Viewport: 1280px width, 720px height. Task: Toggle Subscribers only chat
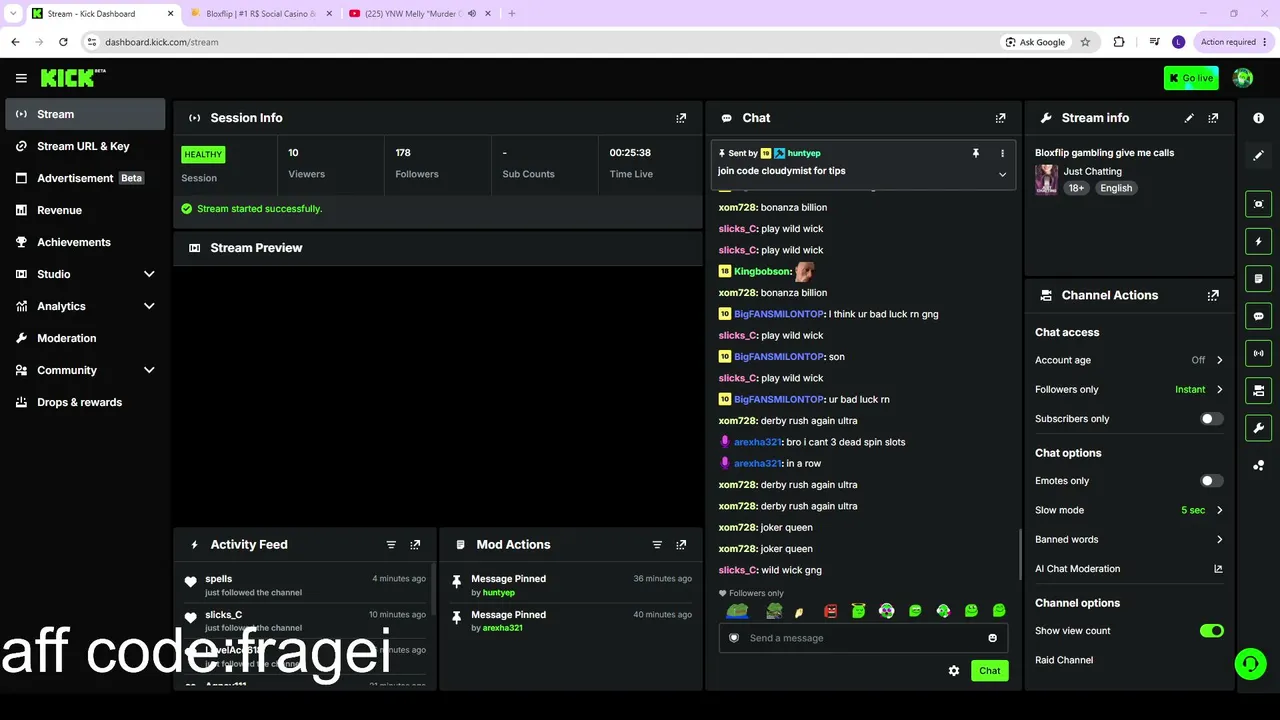point(1211,419)
